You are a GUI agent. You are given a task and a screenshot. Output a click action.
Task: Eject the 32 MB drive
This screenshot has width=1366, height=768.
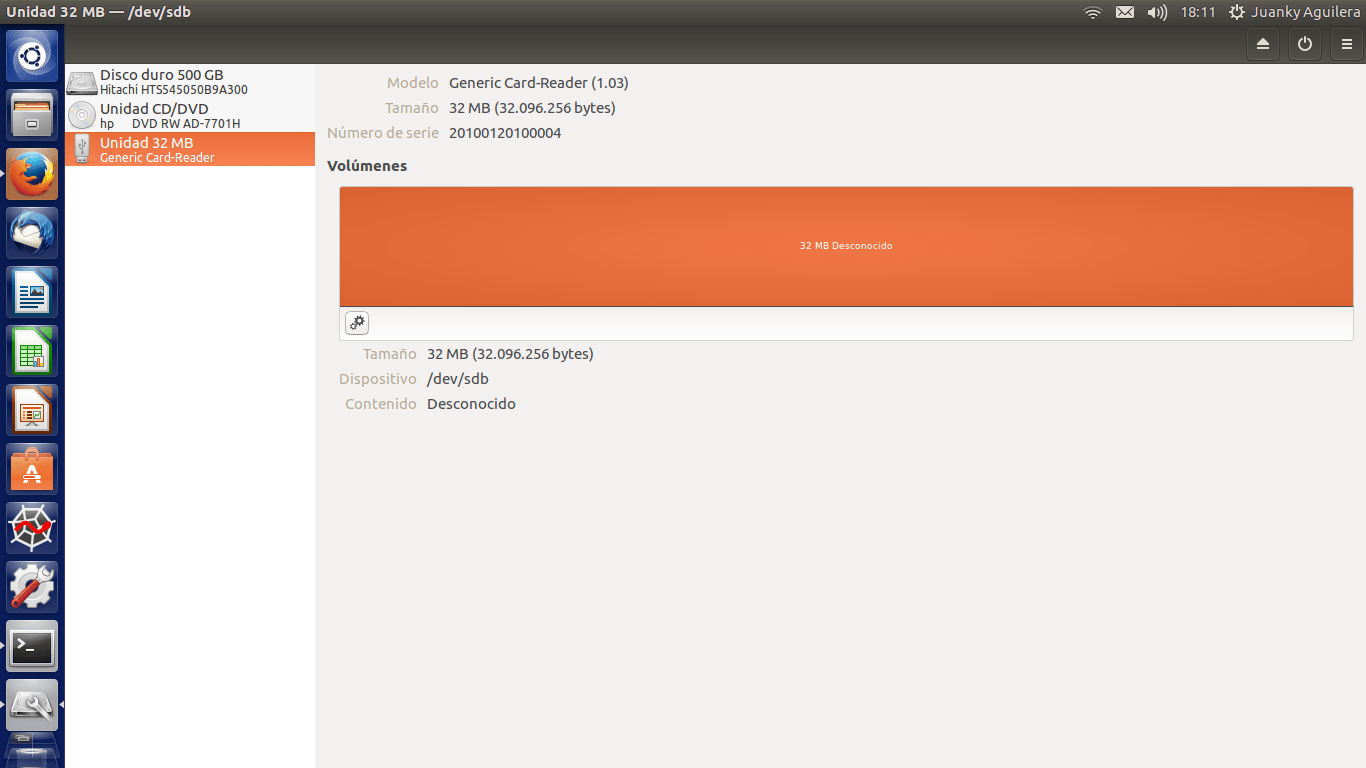1262,44
